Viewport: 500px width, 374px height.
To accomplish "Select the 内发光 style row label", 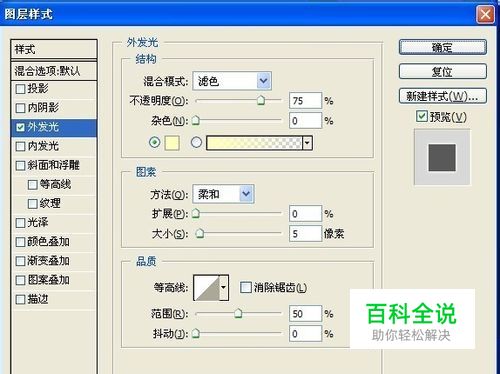I will click(x=43, y=146).
